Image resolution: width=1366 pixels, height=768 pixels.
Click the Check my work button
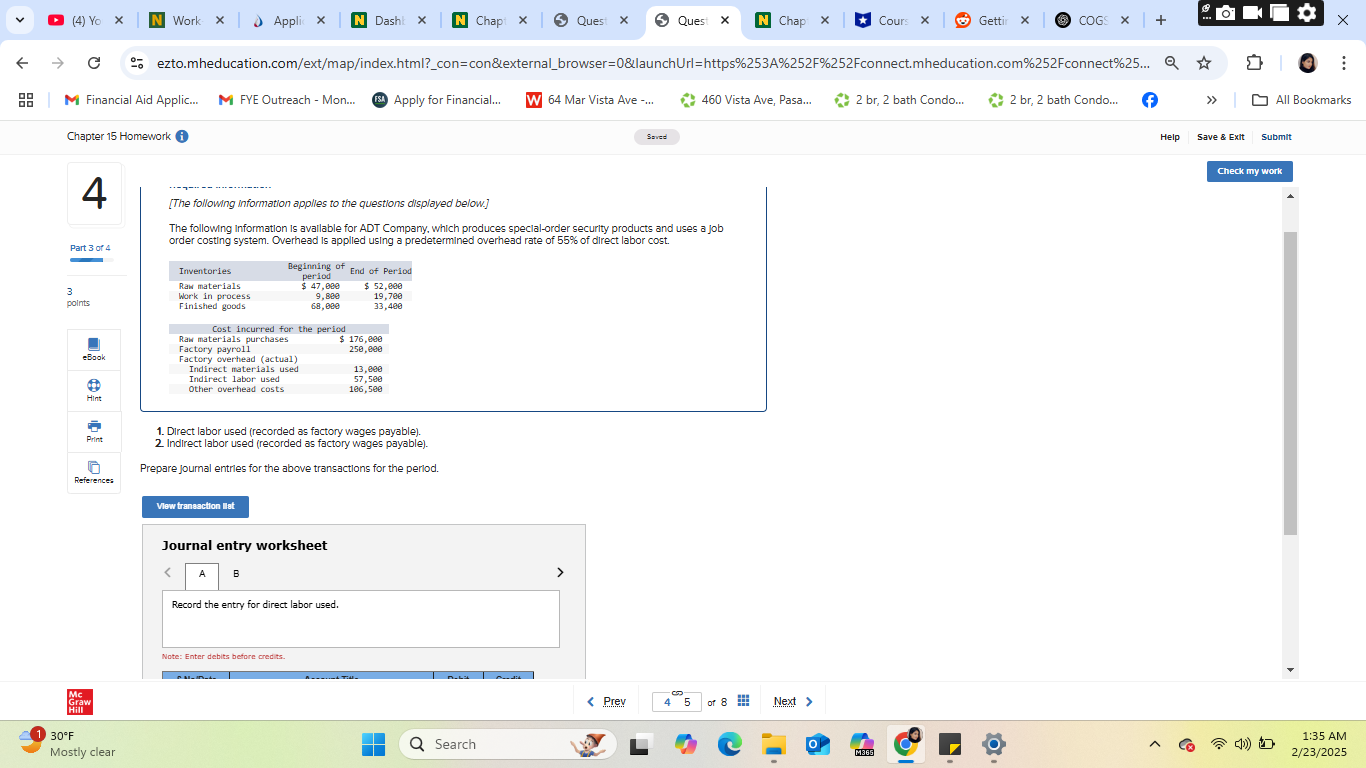[x=1249, y=171]
